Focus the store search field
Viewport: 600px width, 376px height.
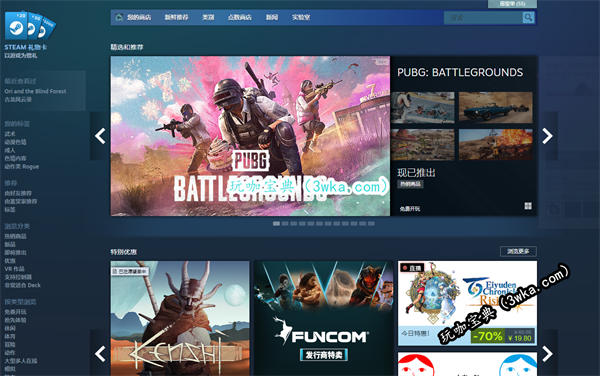pyautogui.click(x=483, y=17)
